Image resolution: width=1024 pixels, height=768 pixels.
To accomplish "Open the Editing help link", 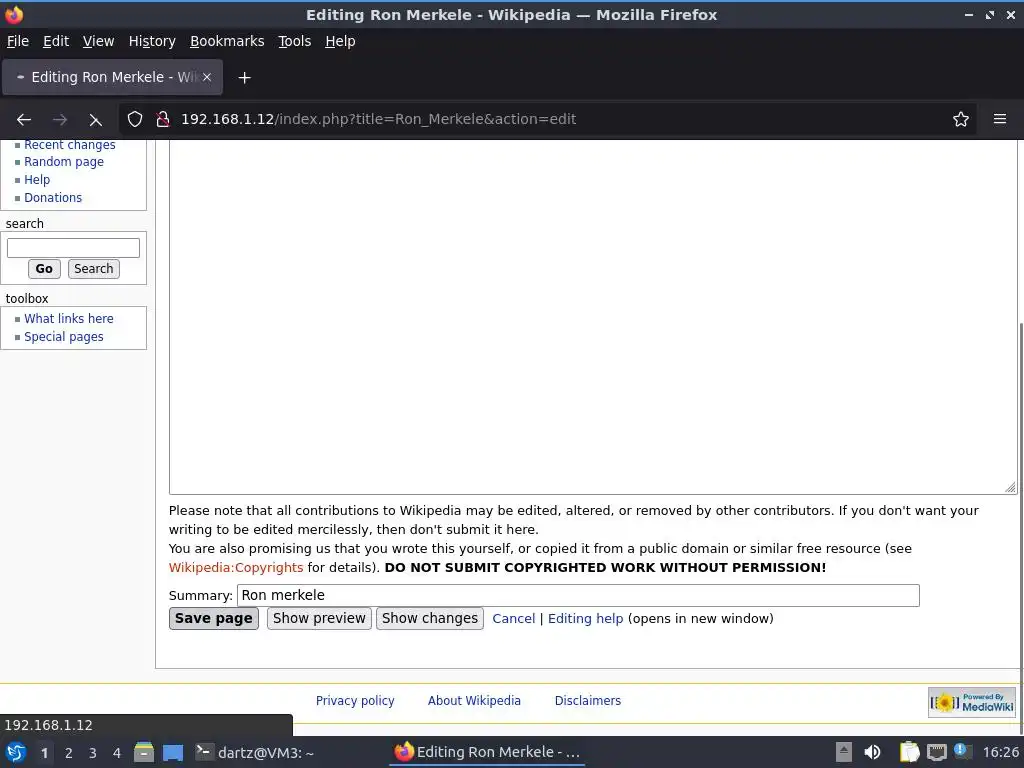I will [x=585, y=618].
